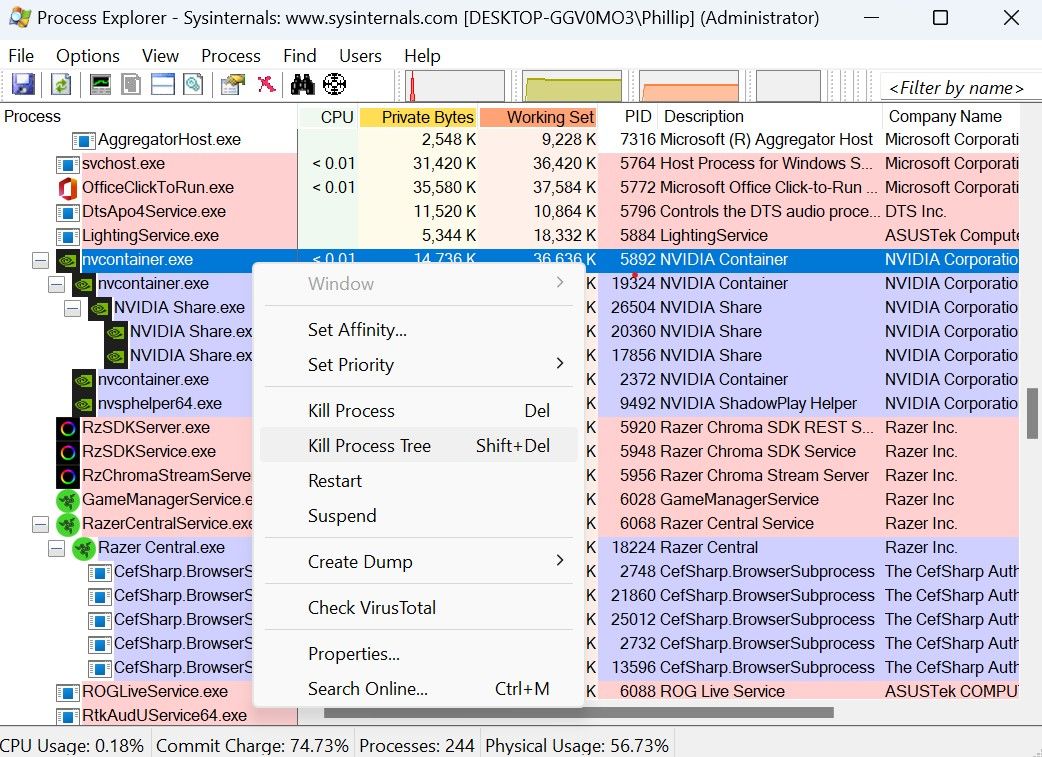Click the Save icon on the toolbar
This screenshot has height=757, width=1042.
(x=21, y=84)
